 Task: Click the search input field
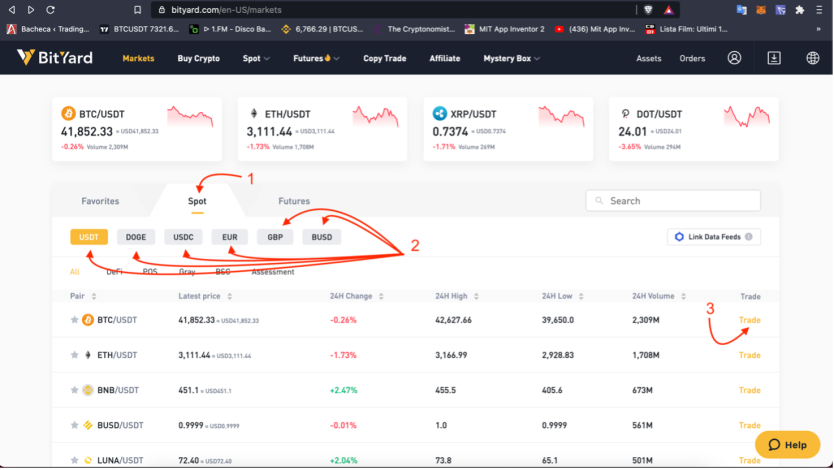[673, 200]
